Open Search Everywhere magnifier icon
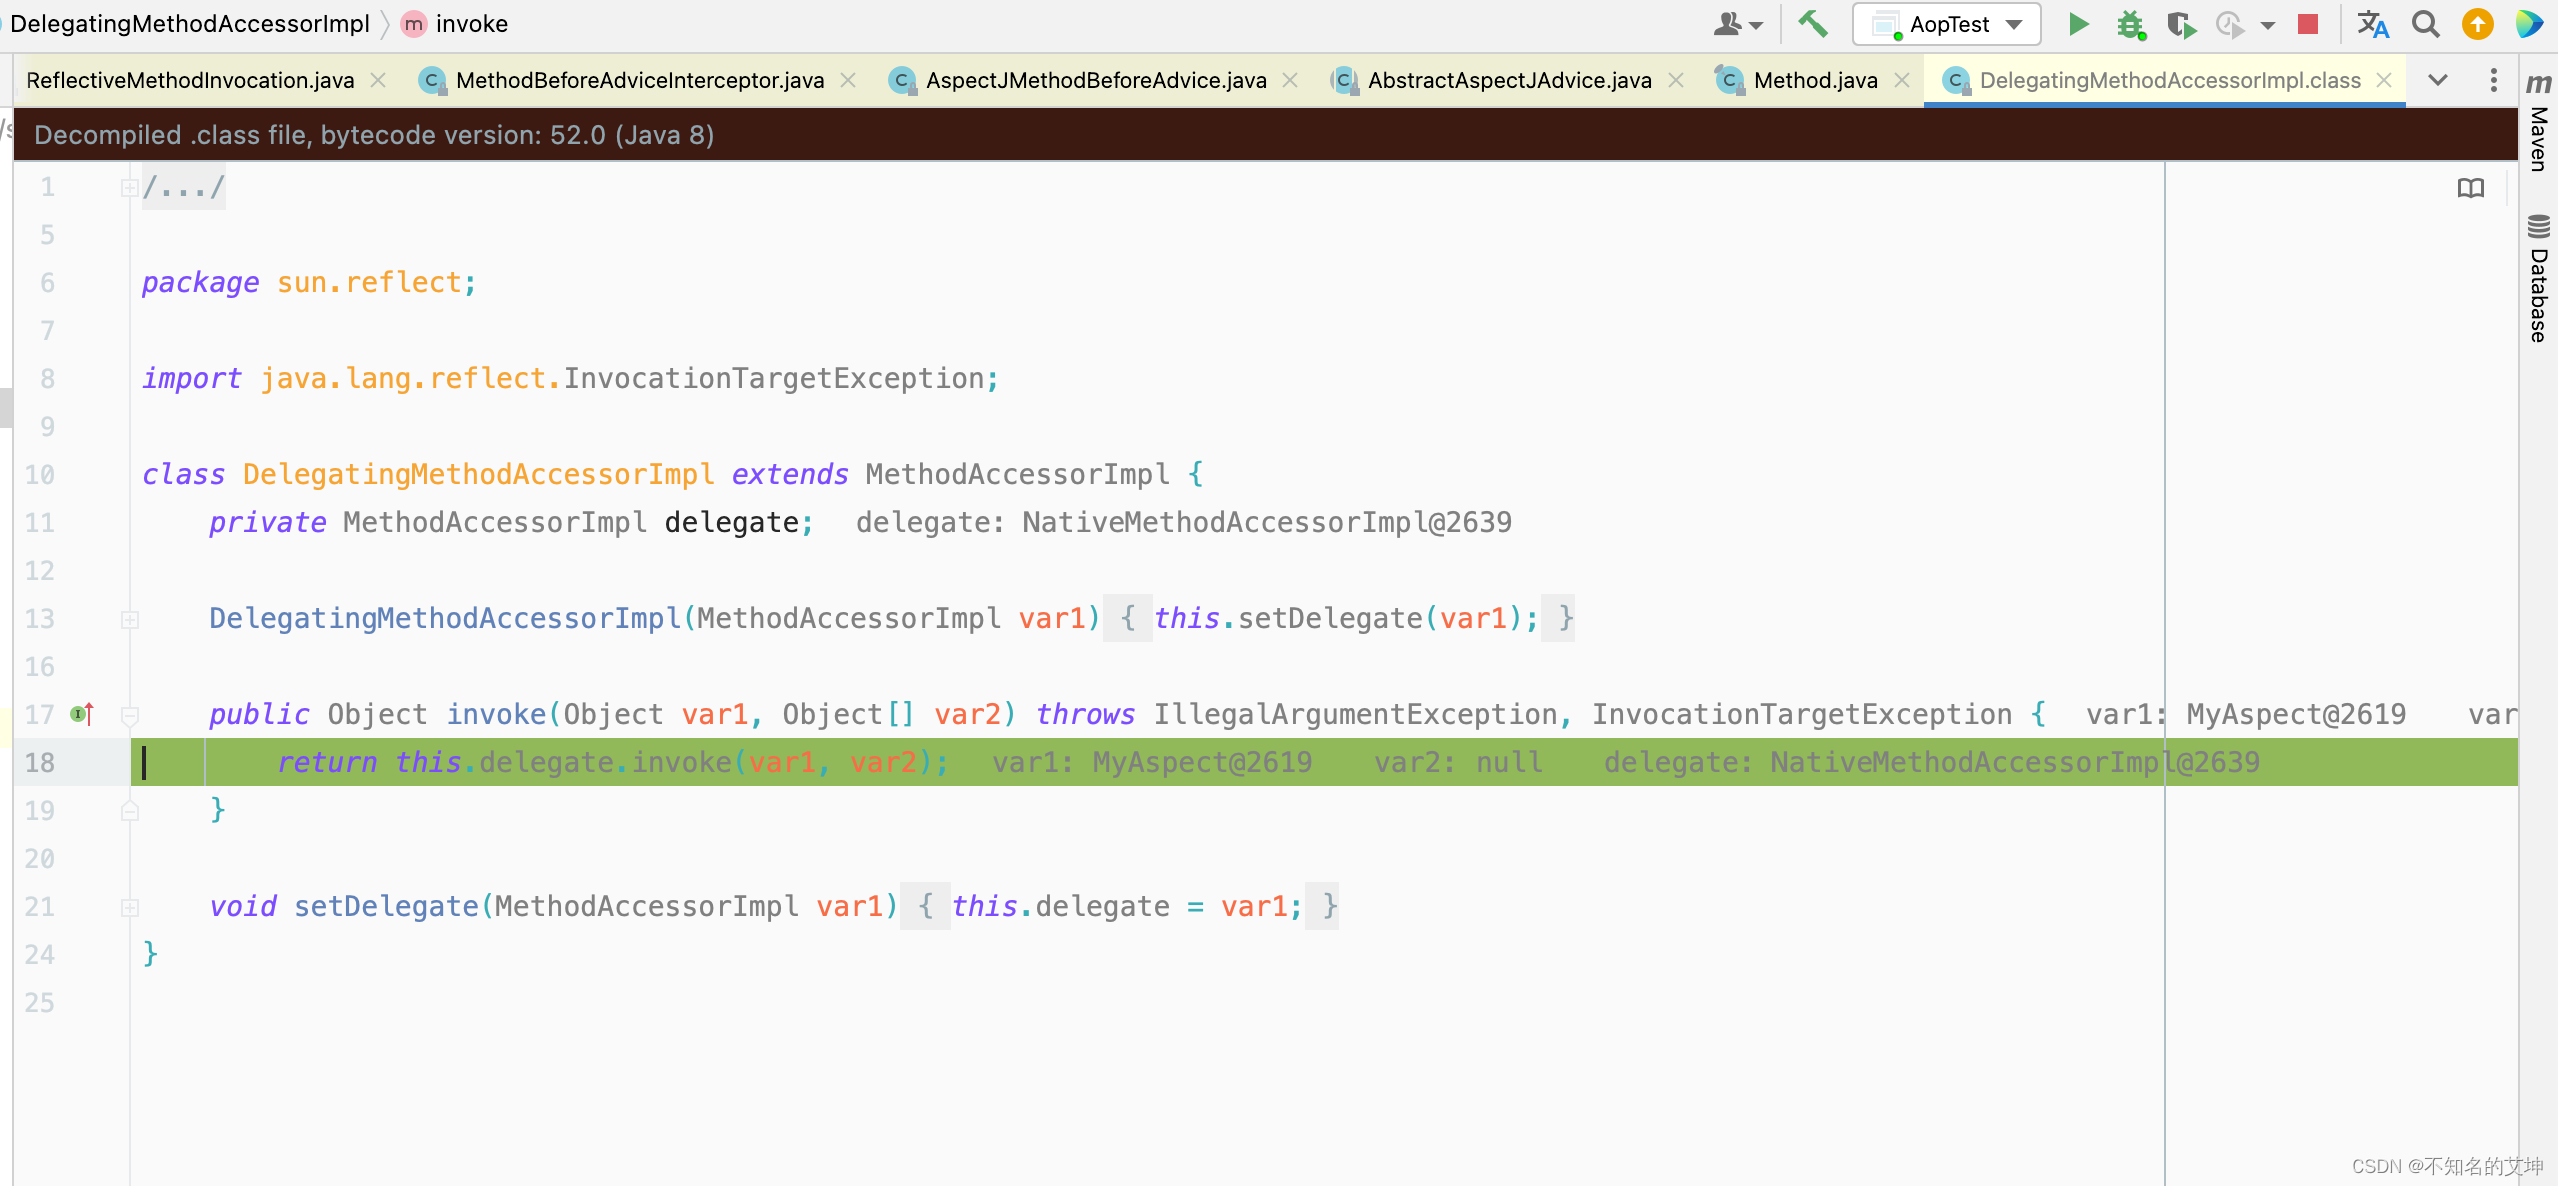The image size is (2558, 1186). pyautogui.click(x=2425, y=24)
